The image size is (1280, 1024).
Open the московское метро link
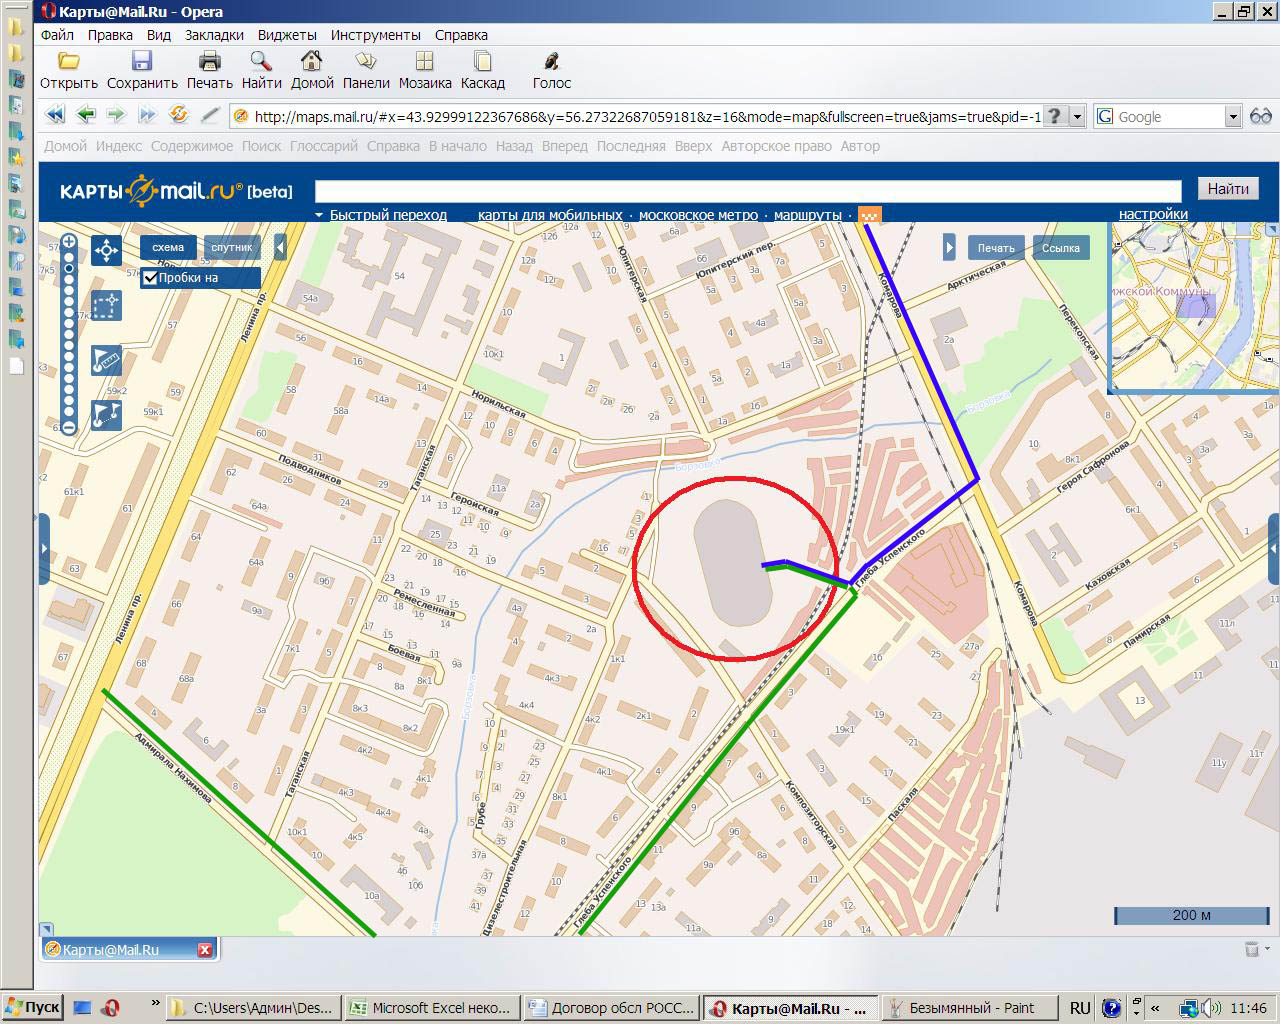pos(698,215)
